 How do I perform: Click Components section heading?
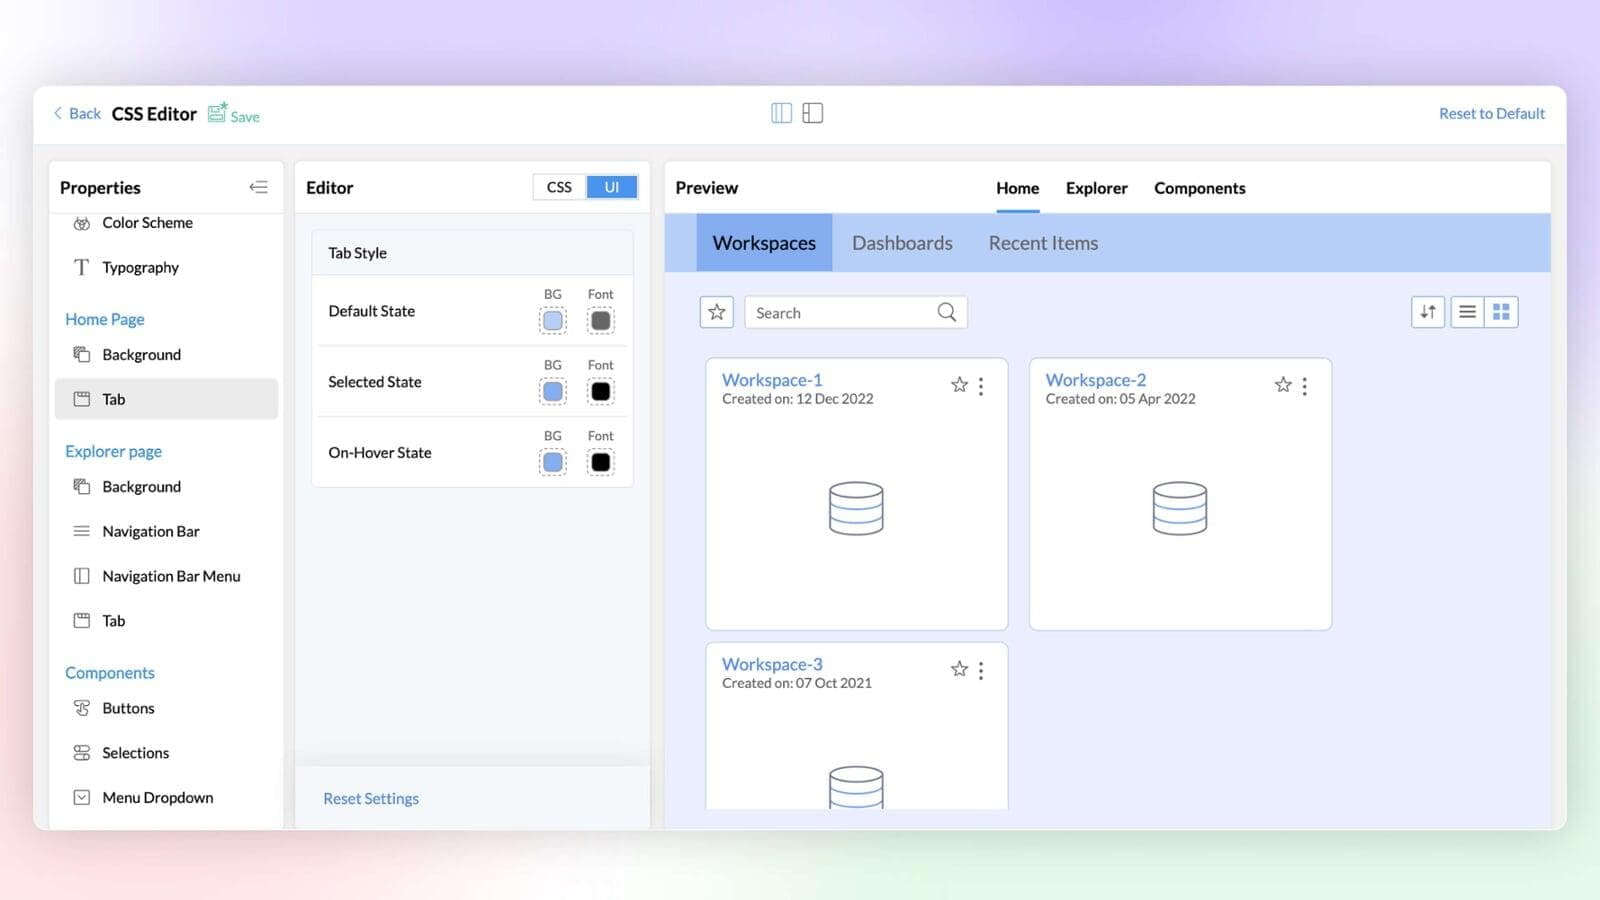tap(110, 673)
